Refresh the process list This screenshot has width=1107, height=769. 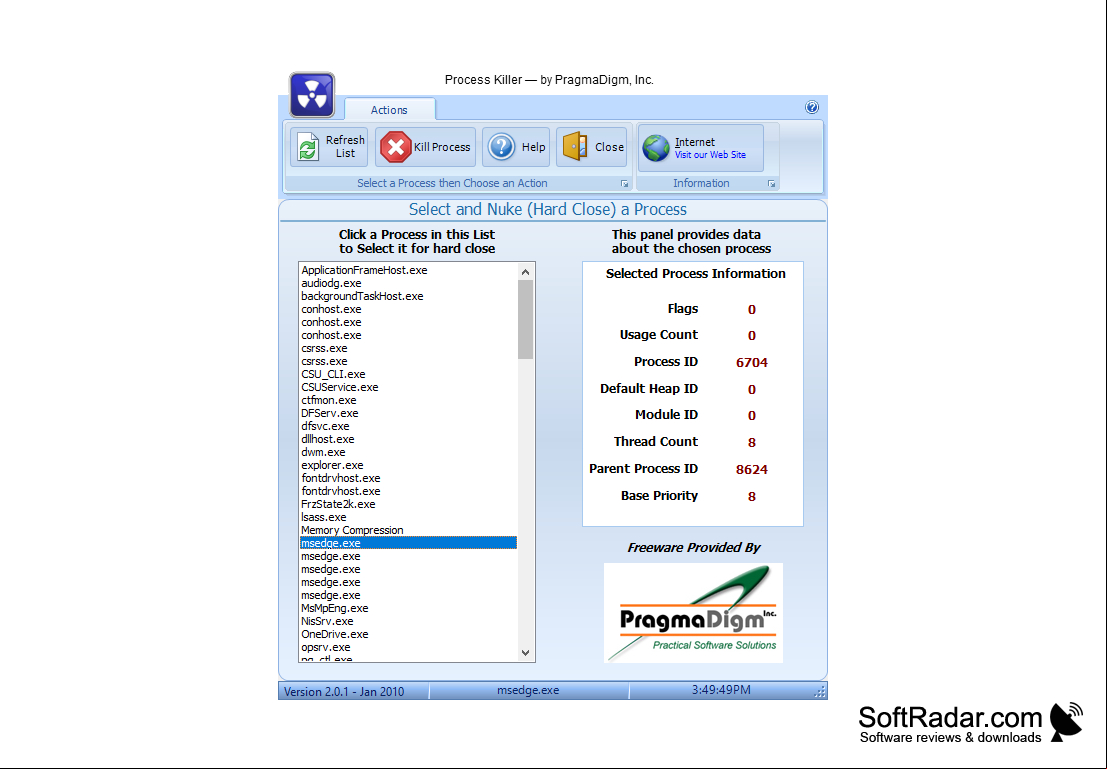(329, 147)
